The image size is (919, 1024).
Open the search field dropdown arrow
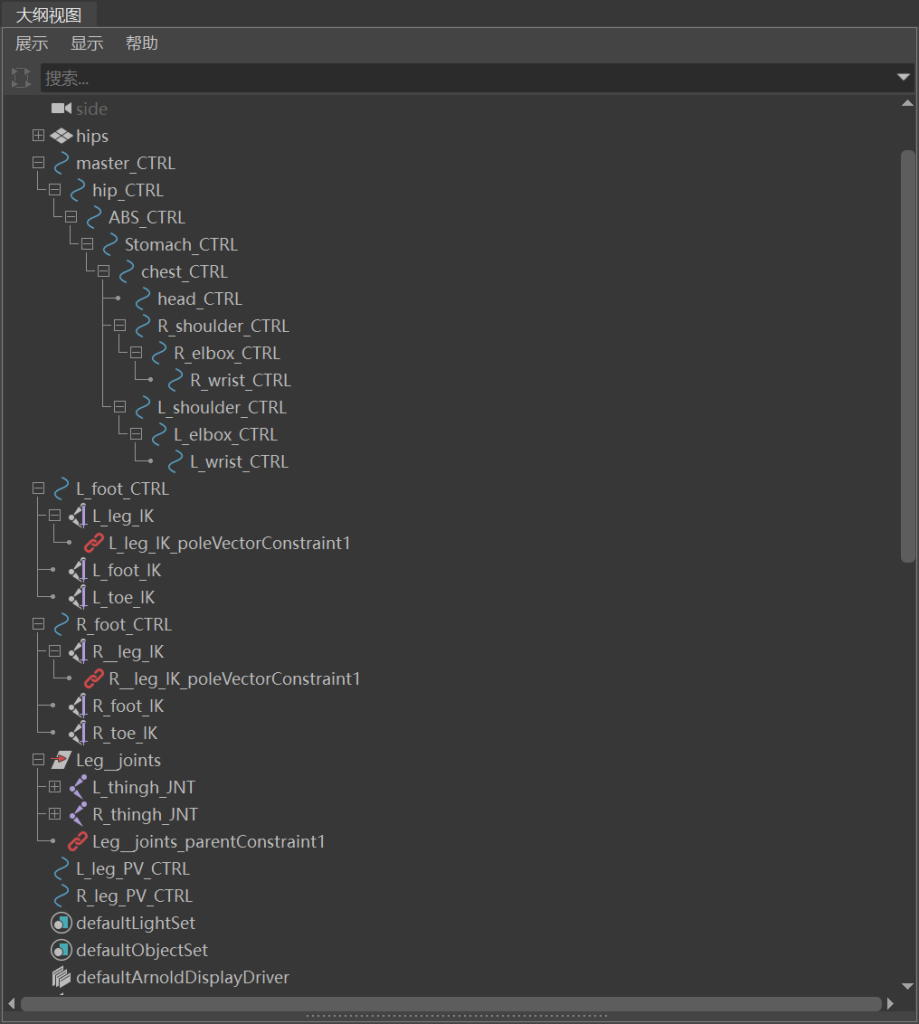(903, 77)
